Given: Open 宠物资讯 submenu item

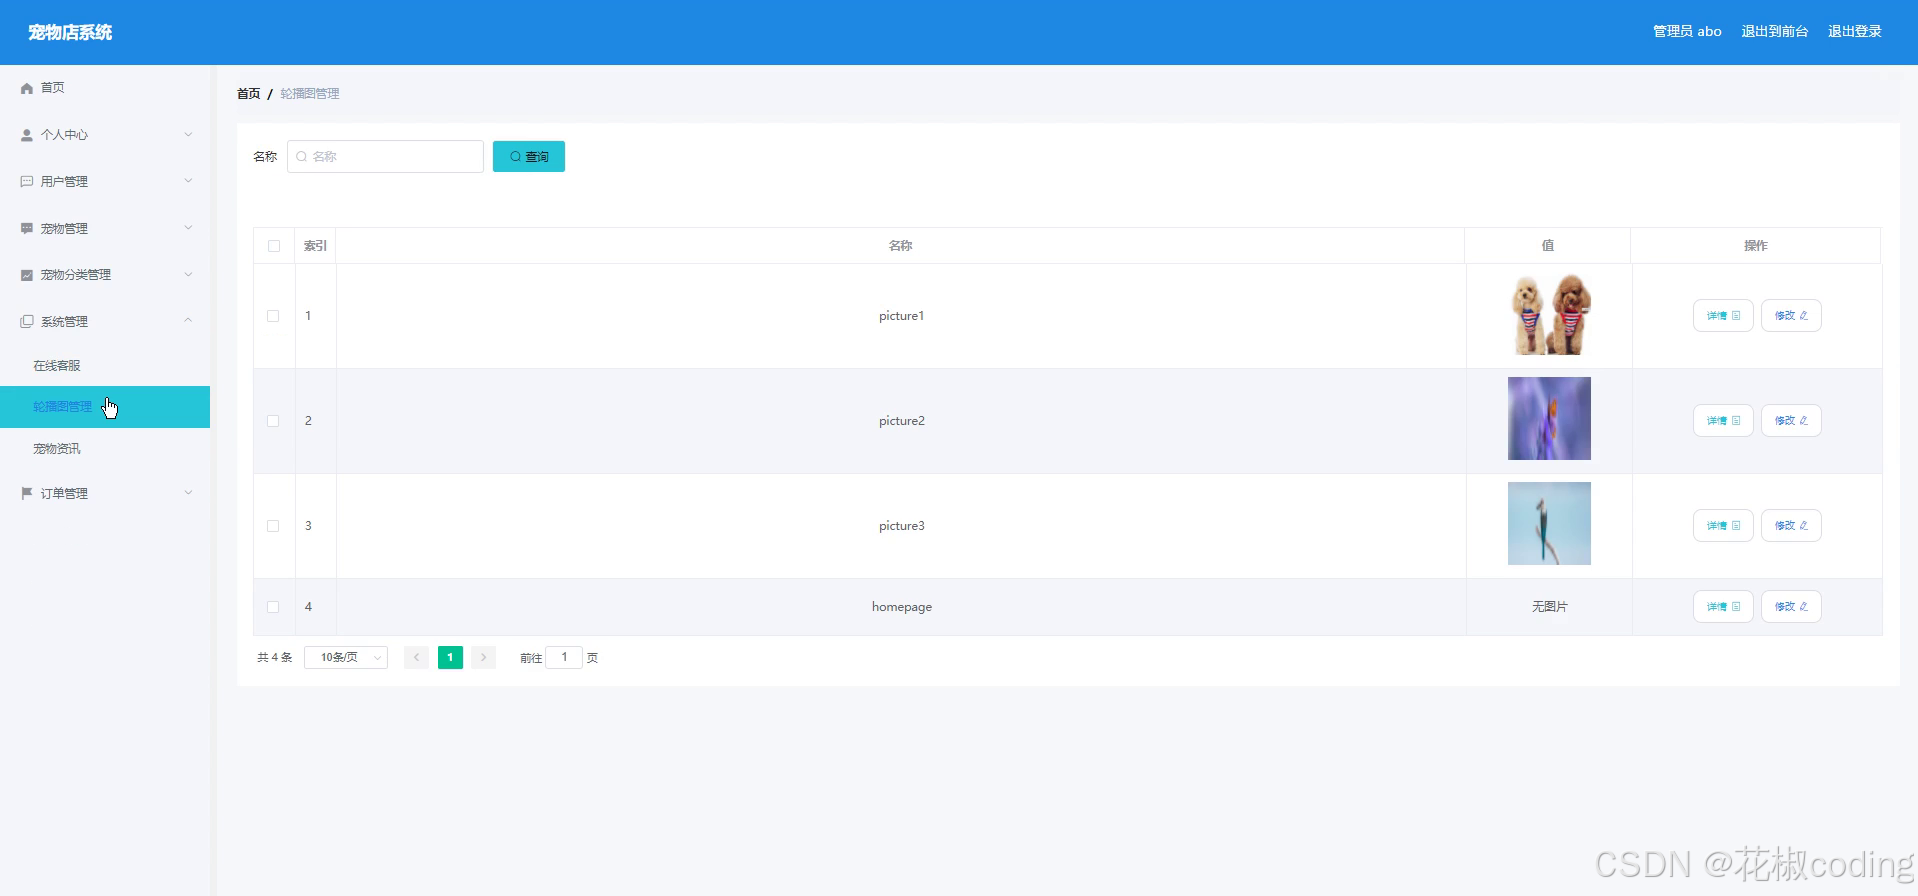Looking at the screenshot, I should pos(57,449).
